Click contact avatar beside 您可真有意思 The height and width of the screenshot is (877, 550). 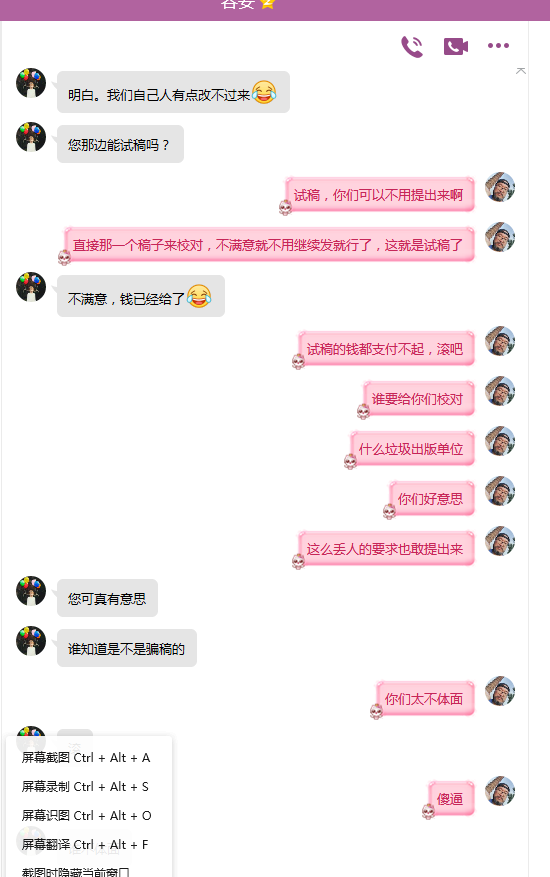tap(31, 591)
